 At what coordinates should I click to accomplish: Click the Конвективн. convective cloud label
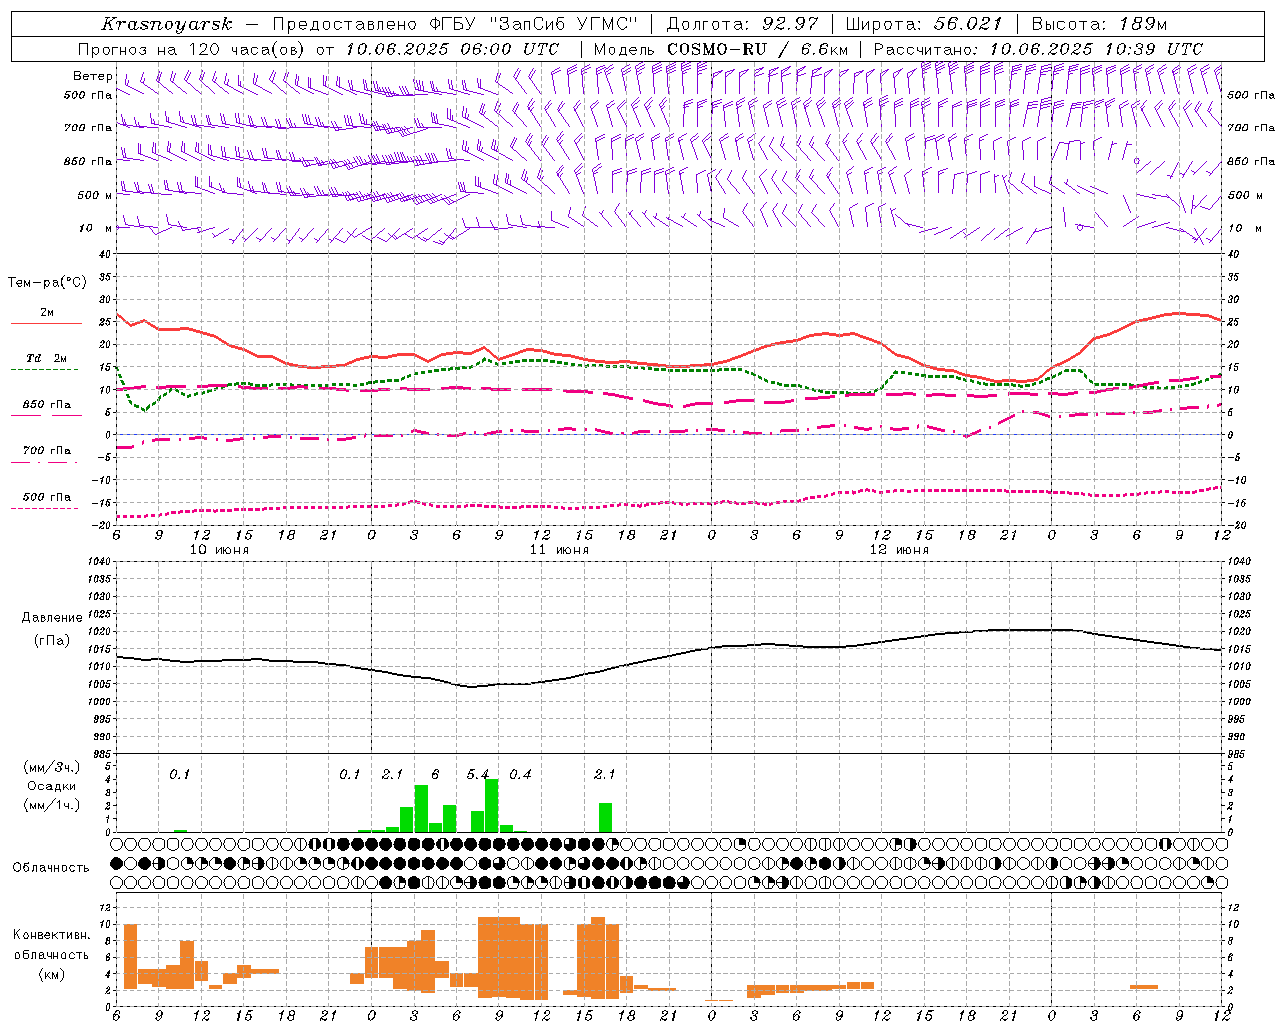(52, 935)
